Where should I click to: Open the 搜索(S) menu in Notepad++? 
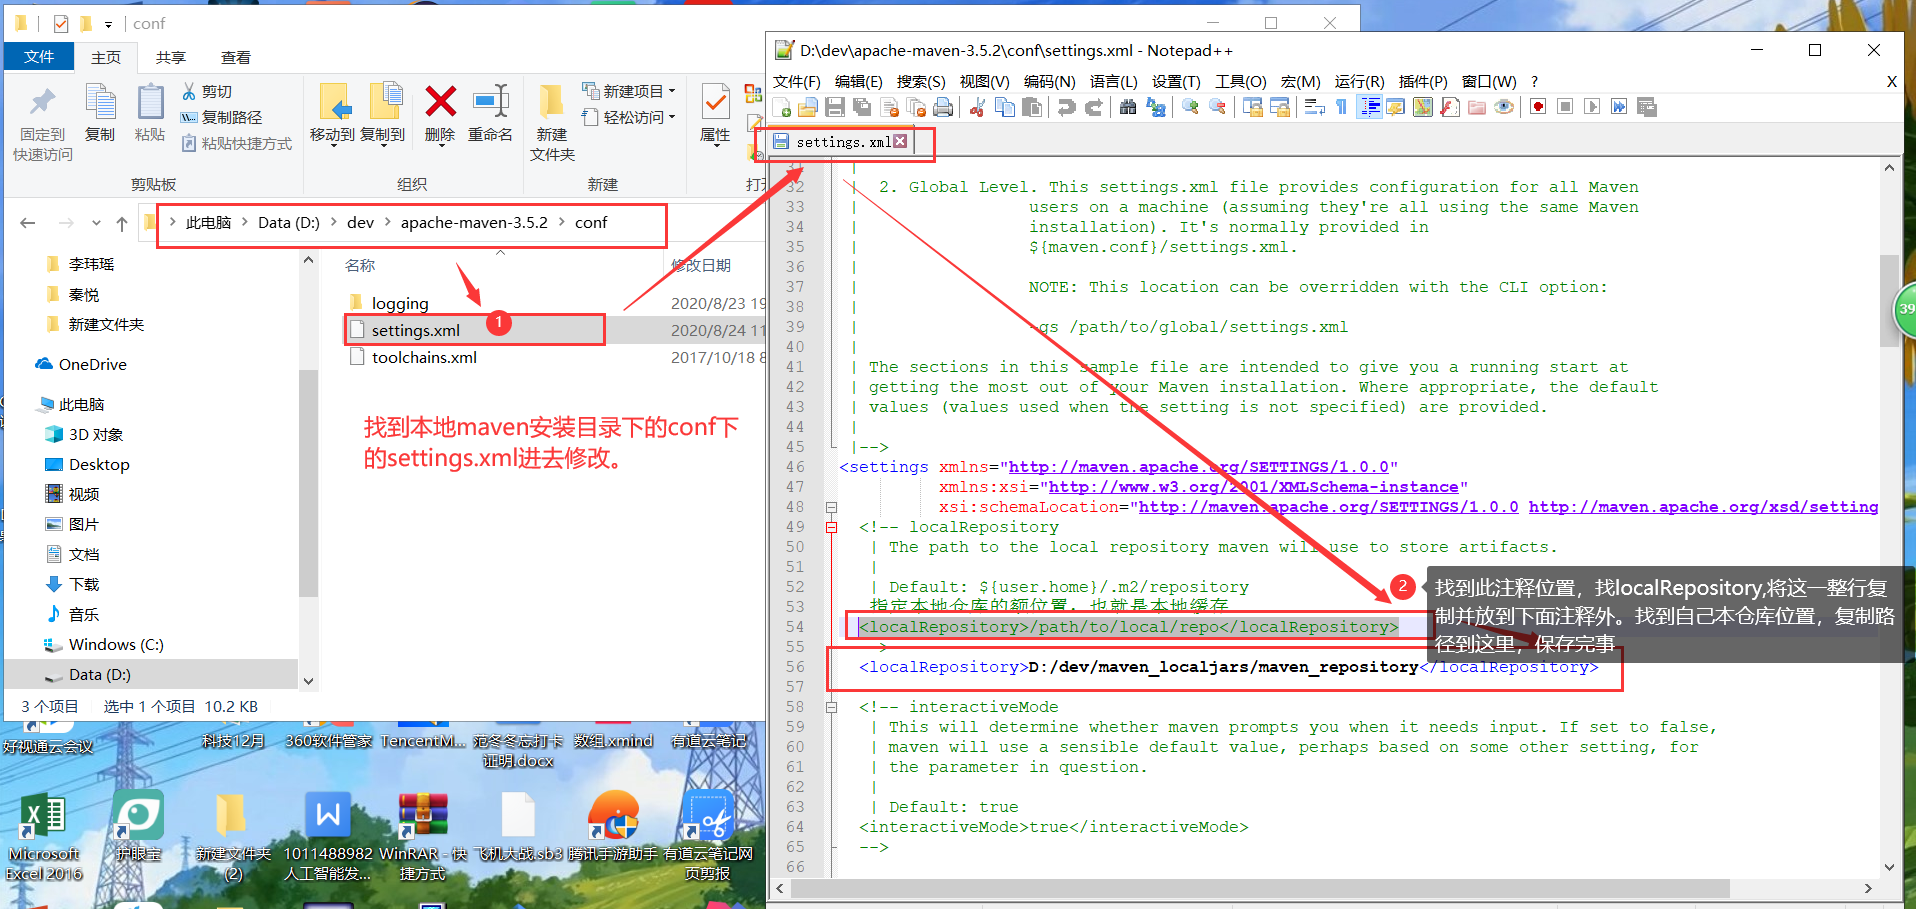[921, 81]
